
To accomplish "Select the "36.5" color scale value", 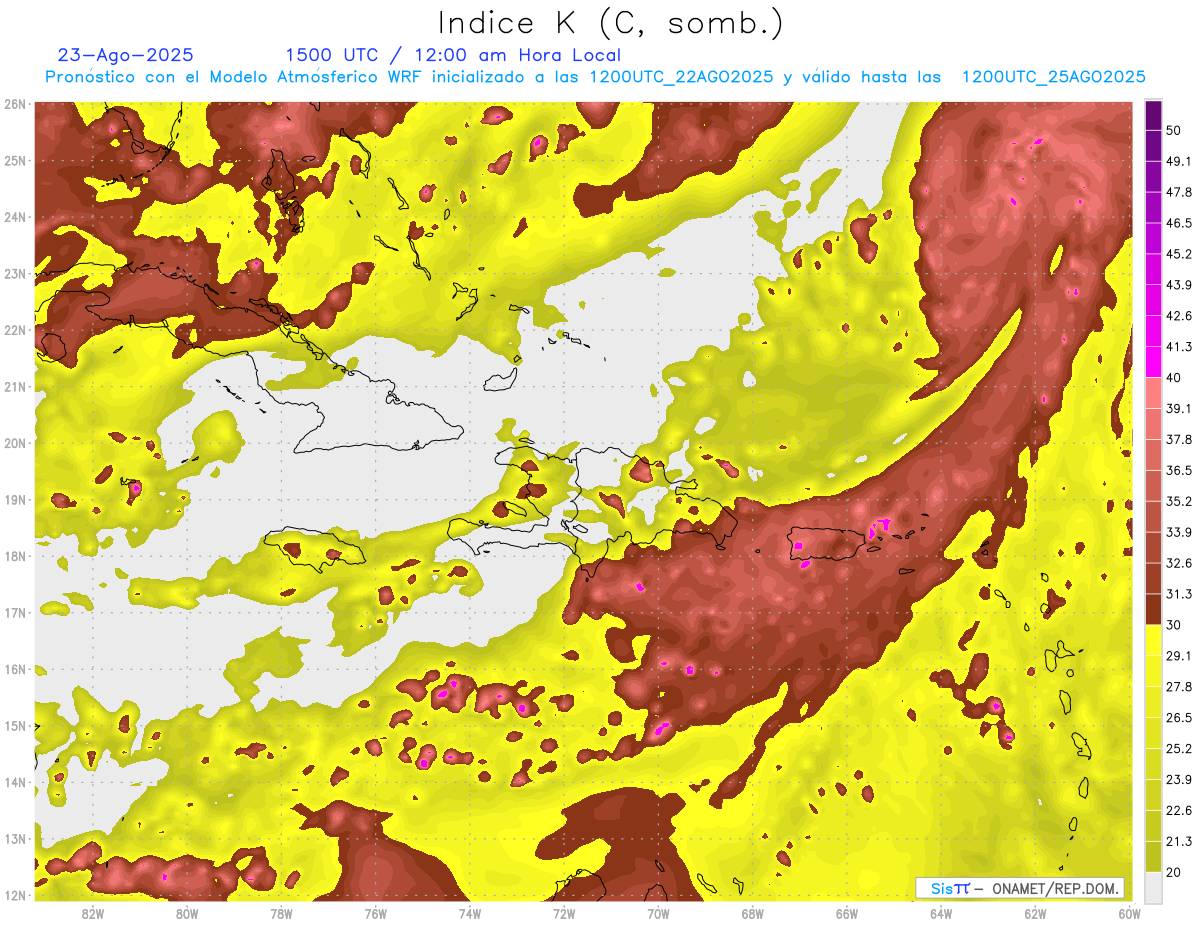I will 1179,470.
